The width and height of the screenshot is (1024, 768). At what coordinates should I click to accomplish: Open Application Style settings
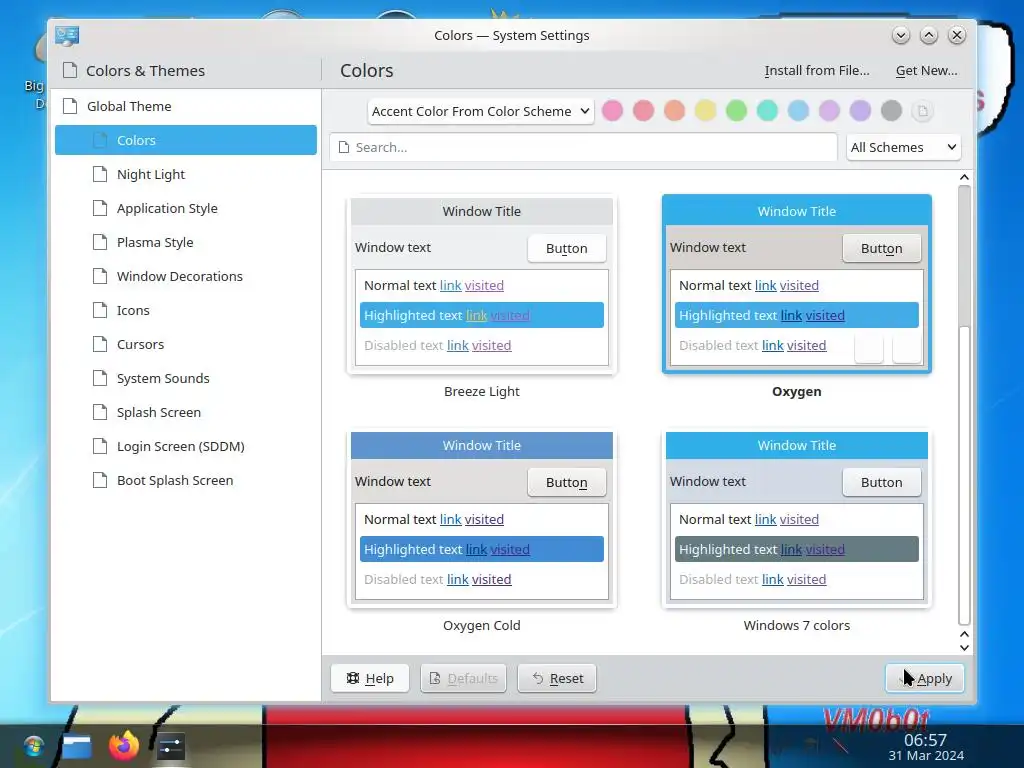click(185, 208)
